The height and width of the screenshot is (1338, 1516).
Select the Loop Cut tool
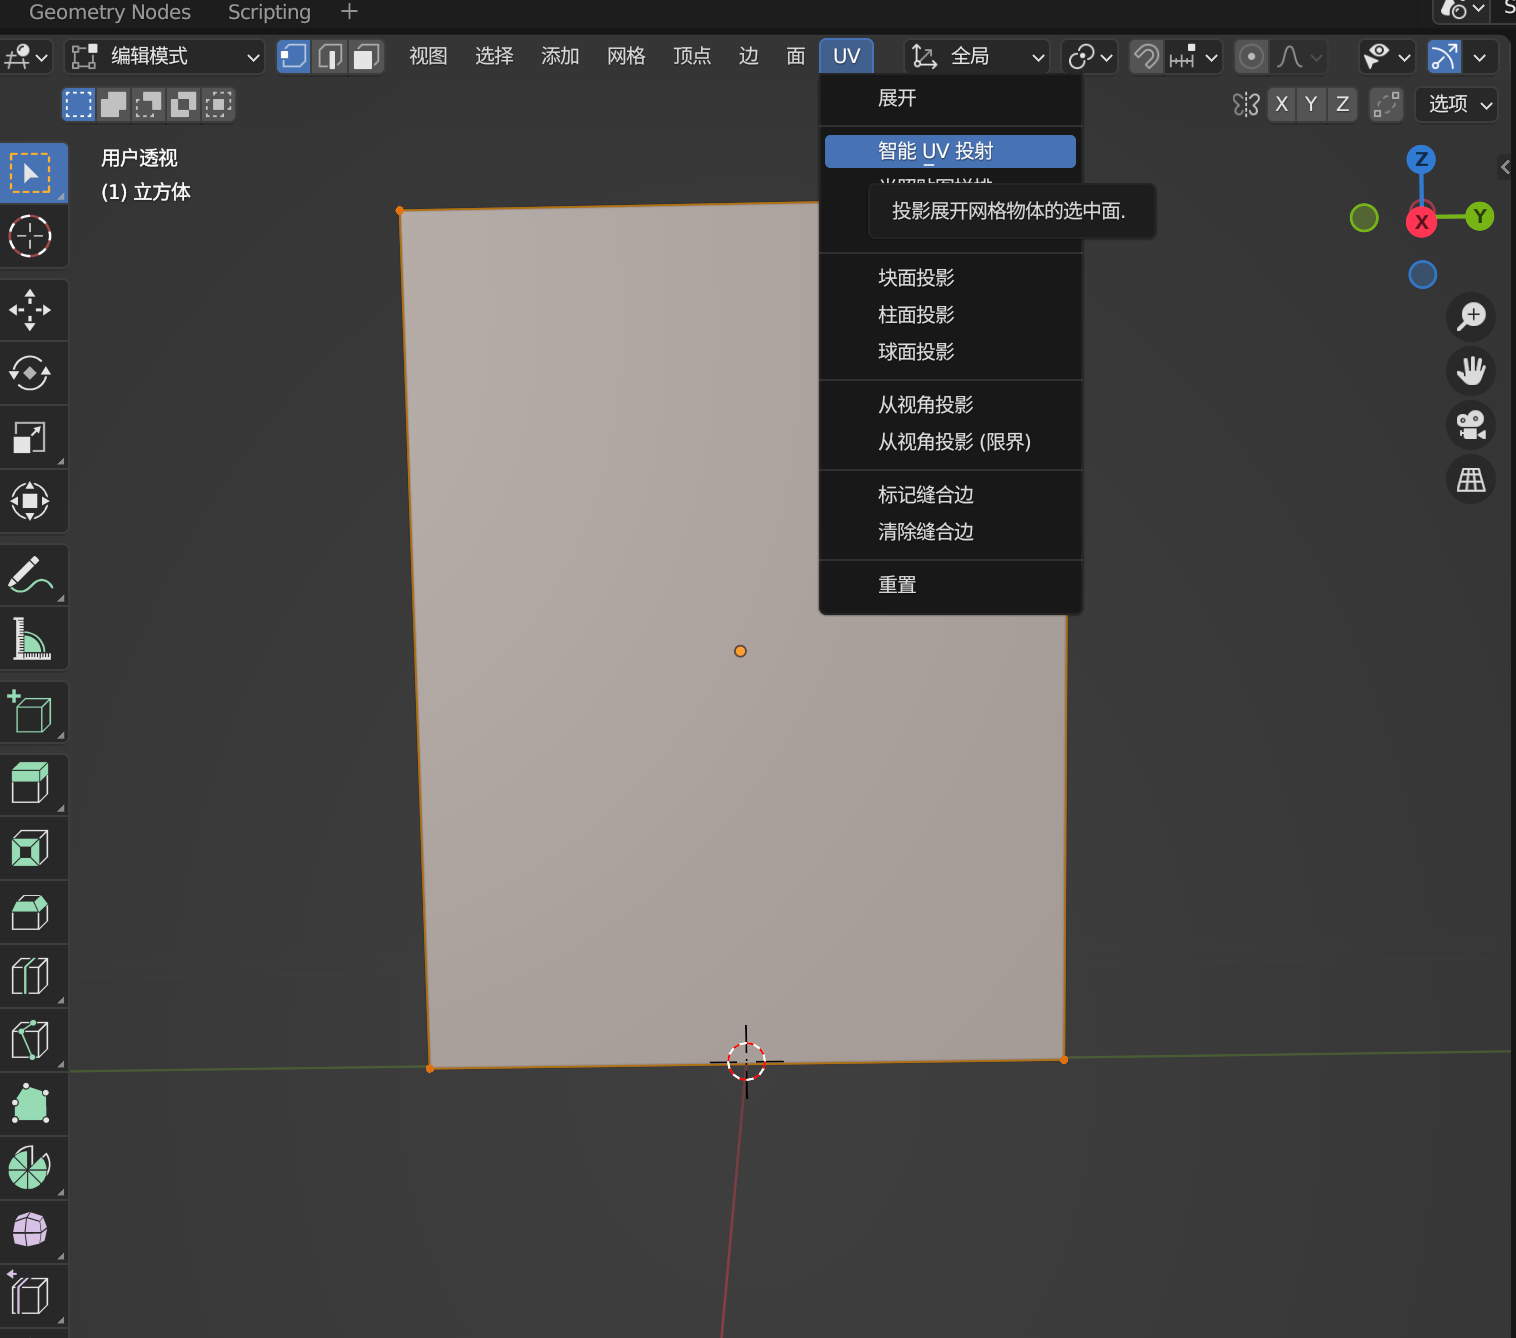pos(31,976)
